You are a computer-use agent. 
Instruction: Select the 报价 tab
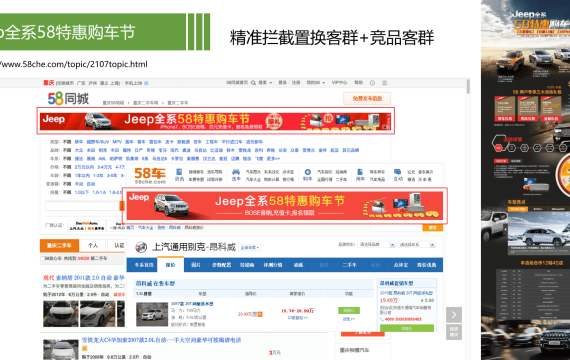170,265
